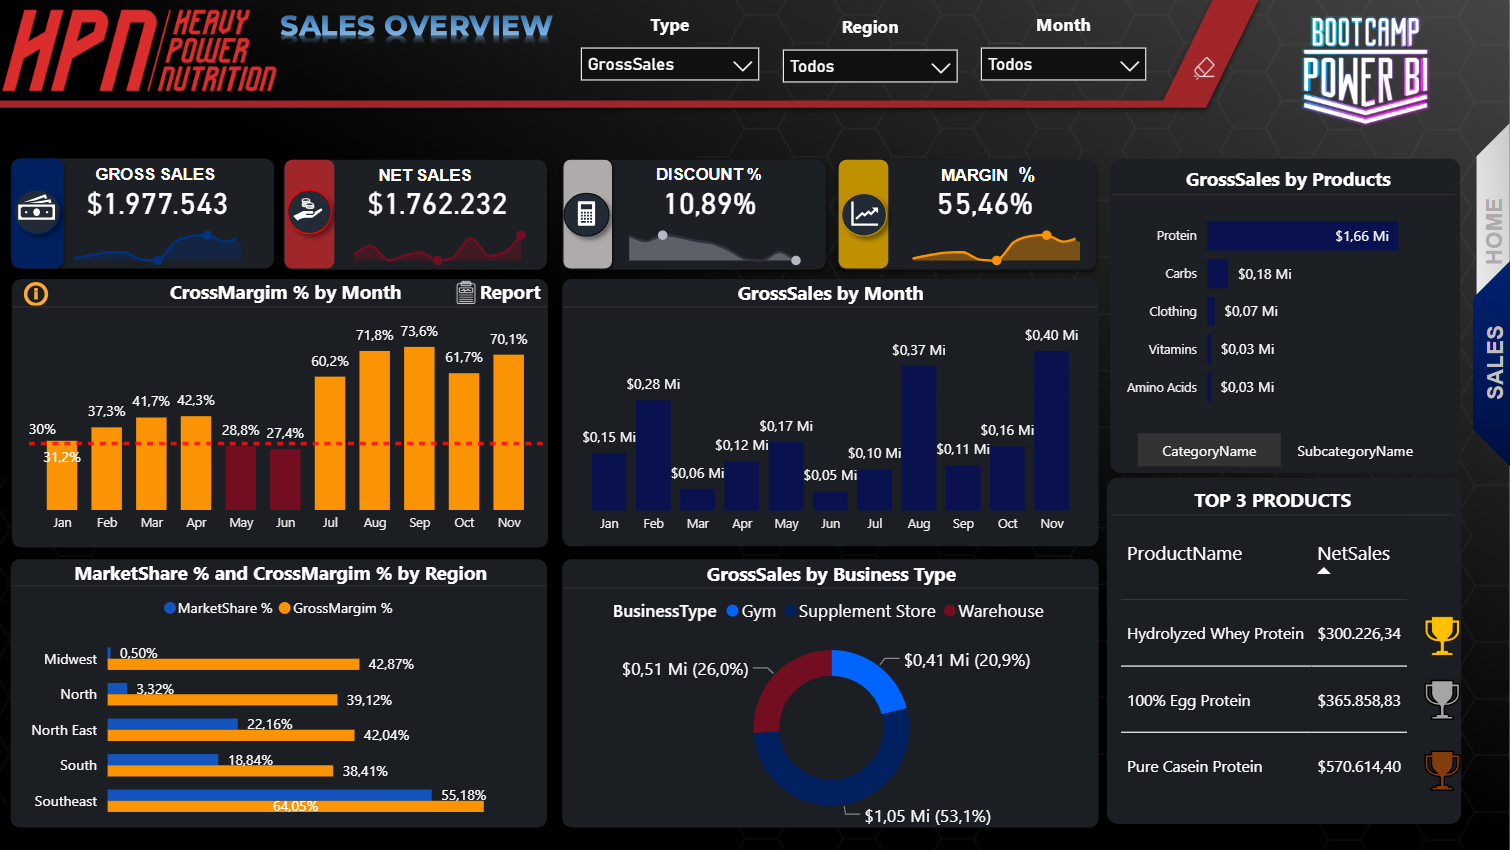Image resolution: width=1510 pixels, height=850 pixels.
Task: Click the MarketShare % legend swatch
Action: point(170,608)
